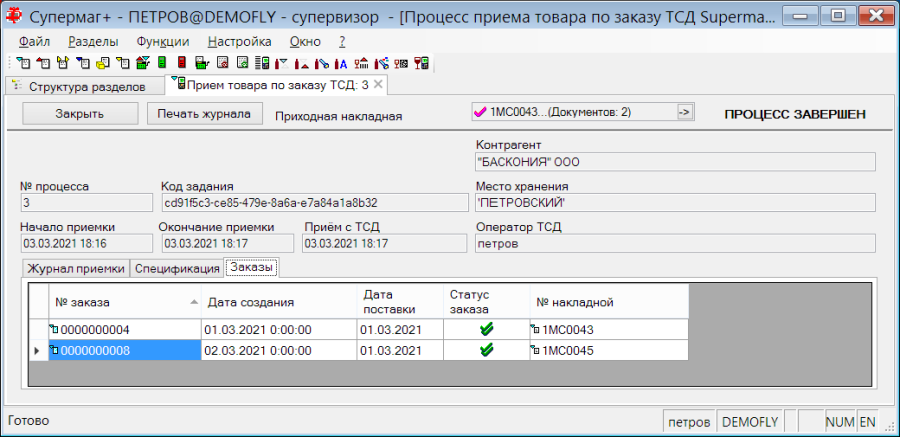Click the row selector arrow for order 0000000008
The height and width of the screenshot is (437, 900).
click(x=38, y=350)
